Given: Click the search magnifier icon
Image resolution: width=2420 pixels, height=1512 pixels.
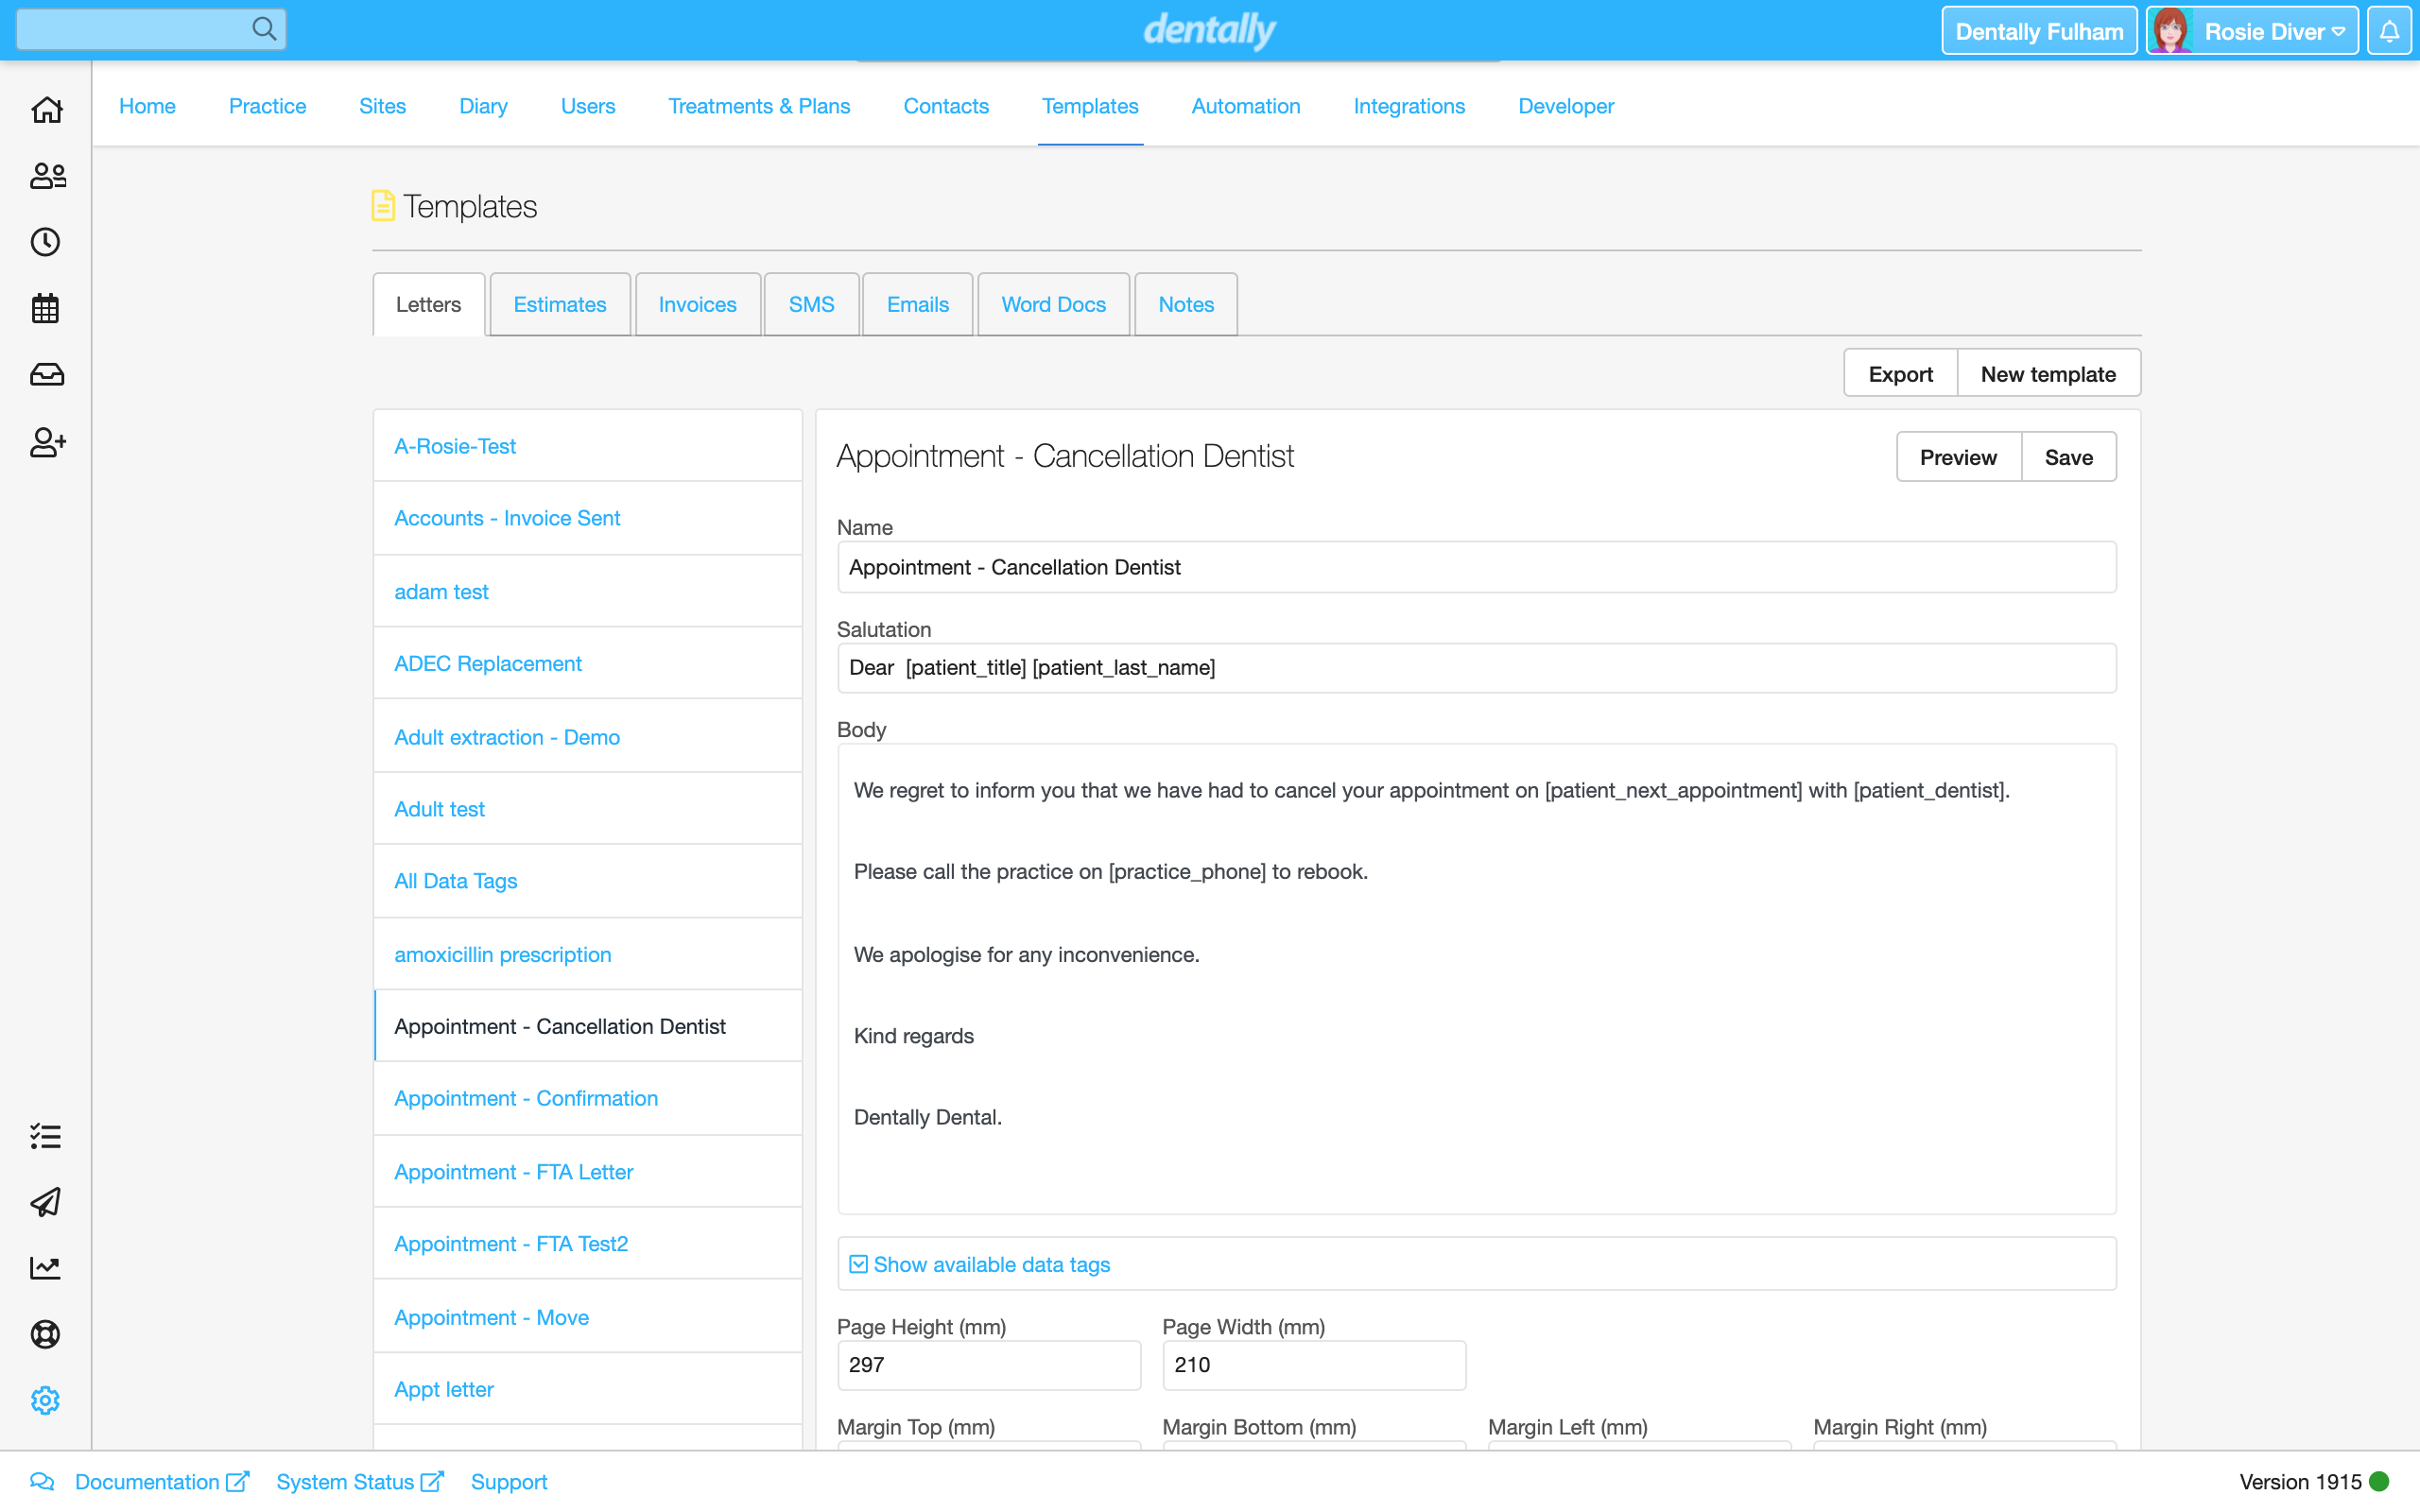Looking at the screenshot, I should click(263, 29).
